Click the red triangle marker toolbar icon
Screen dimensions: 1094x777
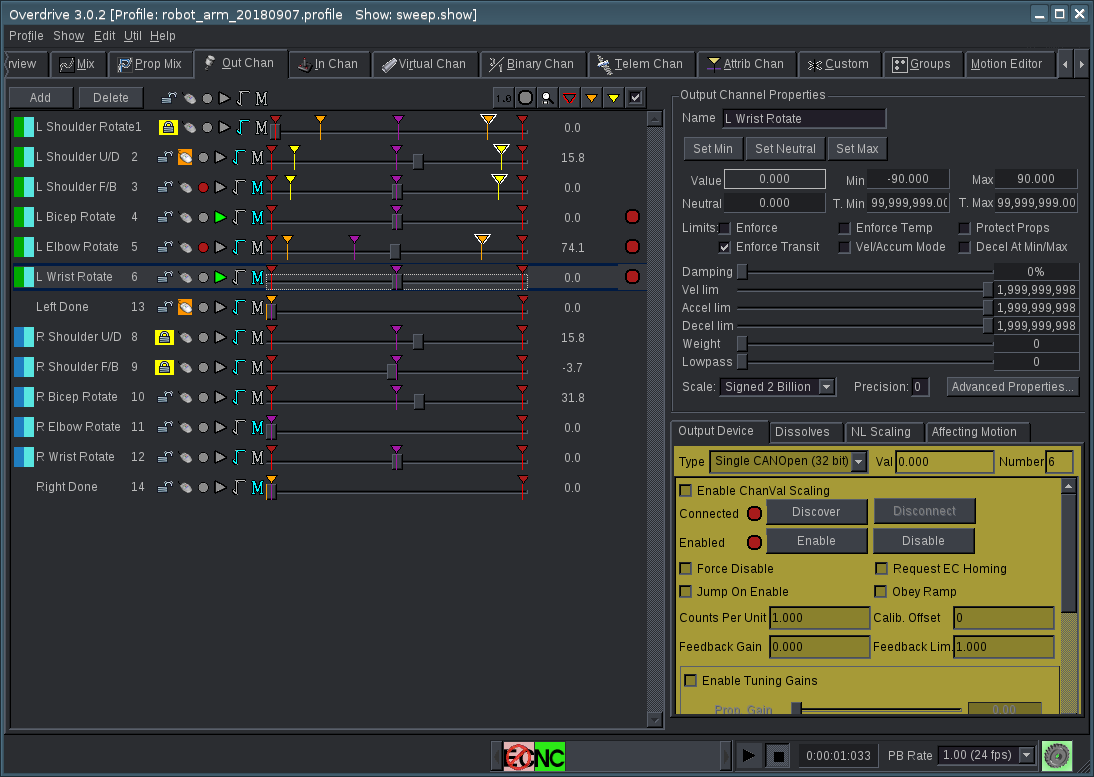[569, 98]
